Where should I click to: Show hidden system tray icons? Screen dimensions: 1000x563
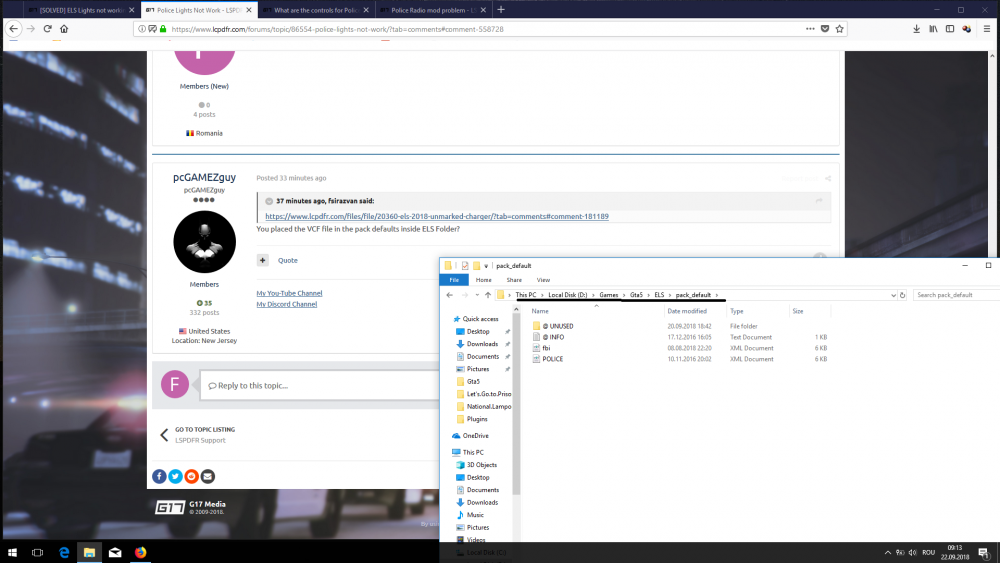pyautogui.click(x=887, y=552)
